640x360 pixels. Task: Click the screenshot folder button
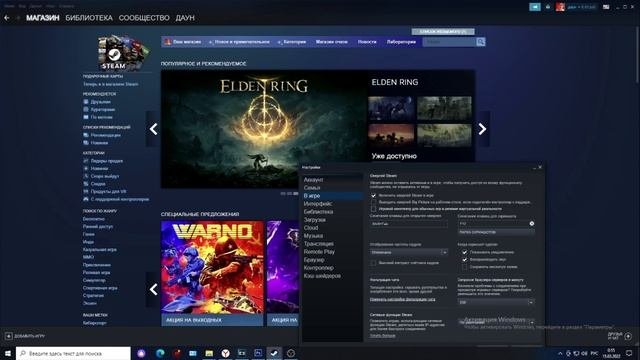(x=496, y=232)
